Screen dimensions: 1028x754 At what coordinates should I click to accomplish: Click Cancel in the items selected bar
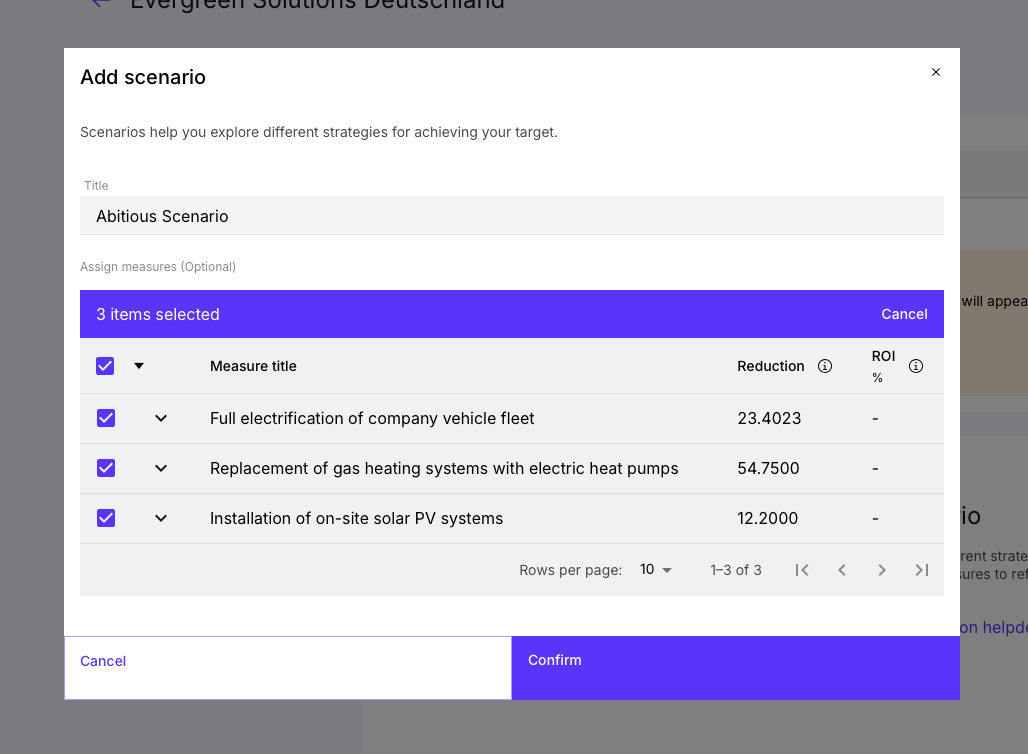[x=904, y=314]
